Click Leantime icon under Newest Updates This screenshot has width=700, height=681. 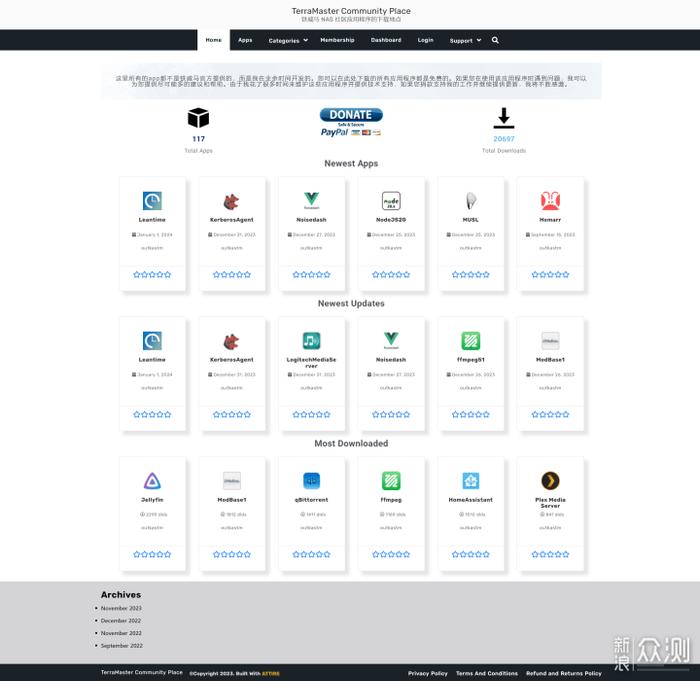152,341
